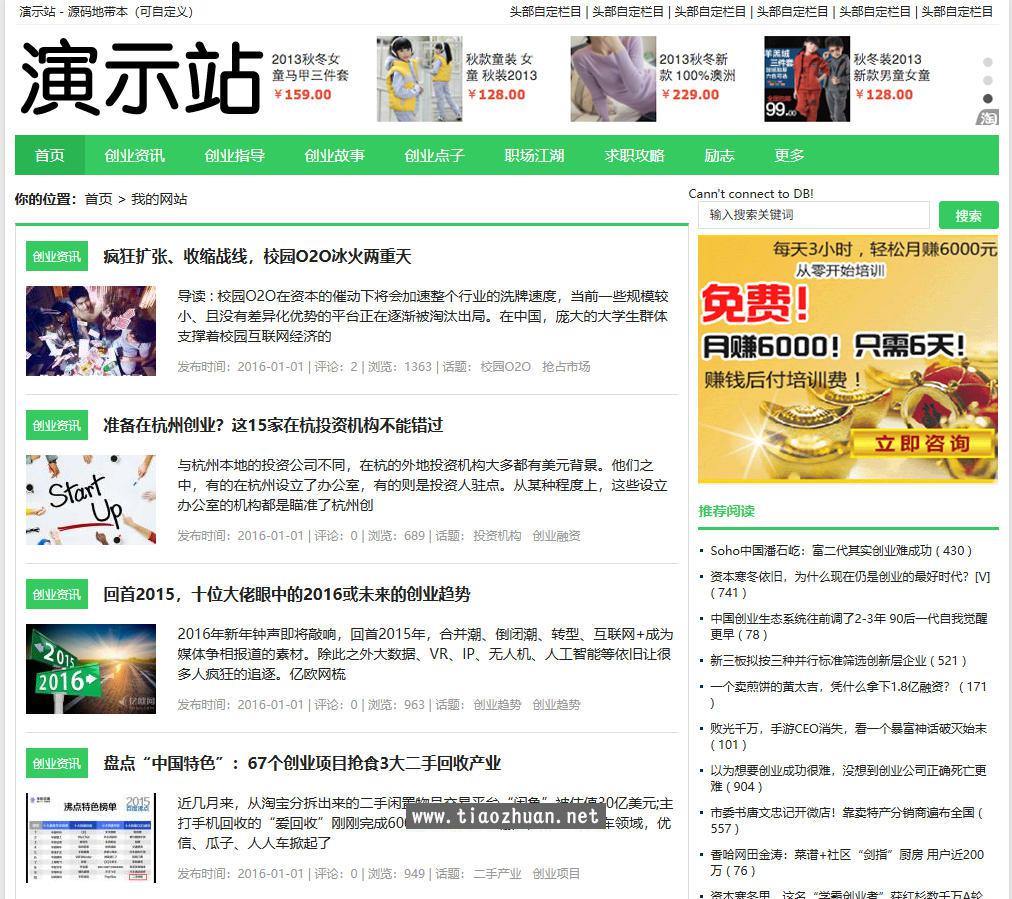This screenshot has height=899, width=1012.
Task: Open the Start Up article thumbnail
Action: pos(91,500)
